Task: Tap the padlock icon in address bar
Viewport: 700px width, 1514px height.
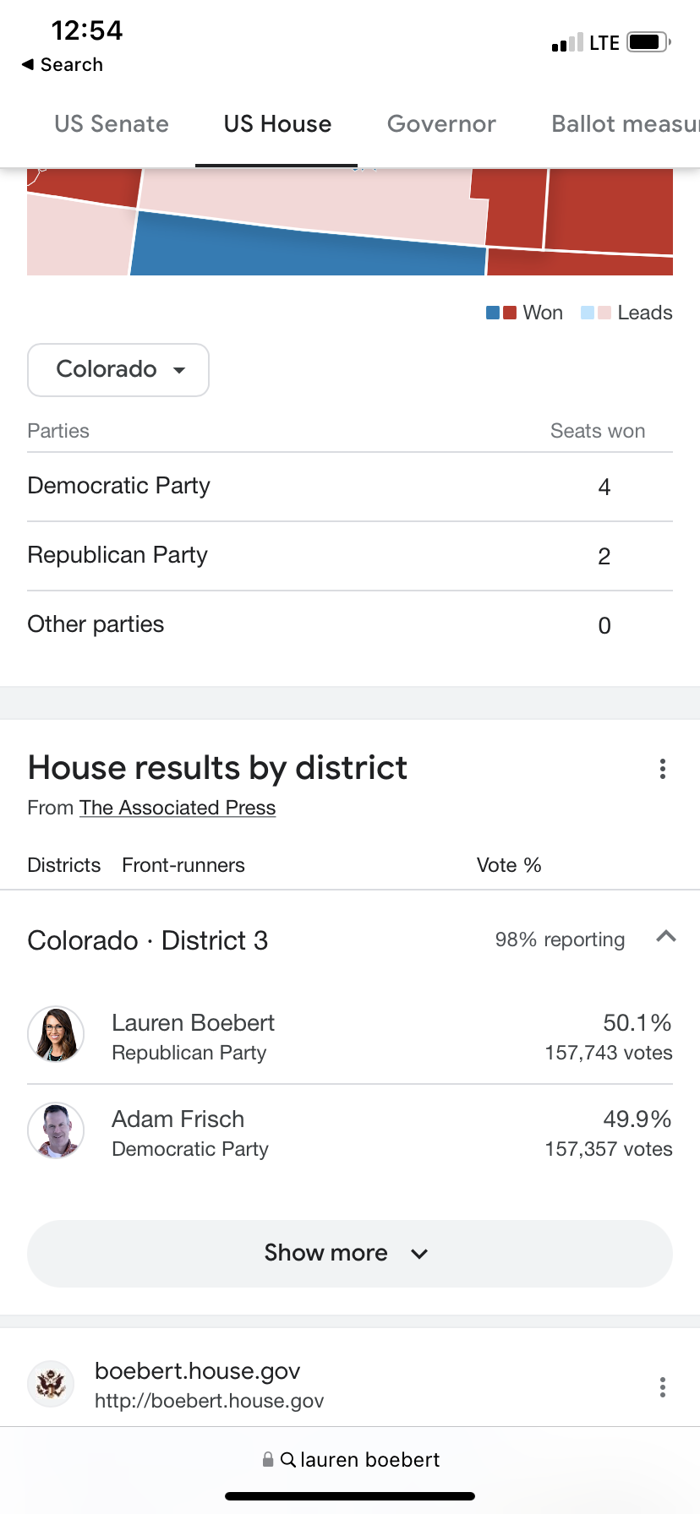Action: point(268,1460)
